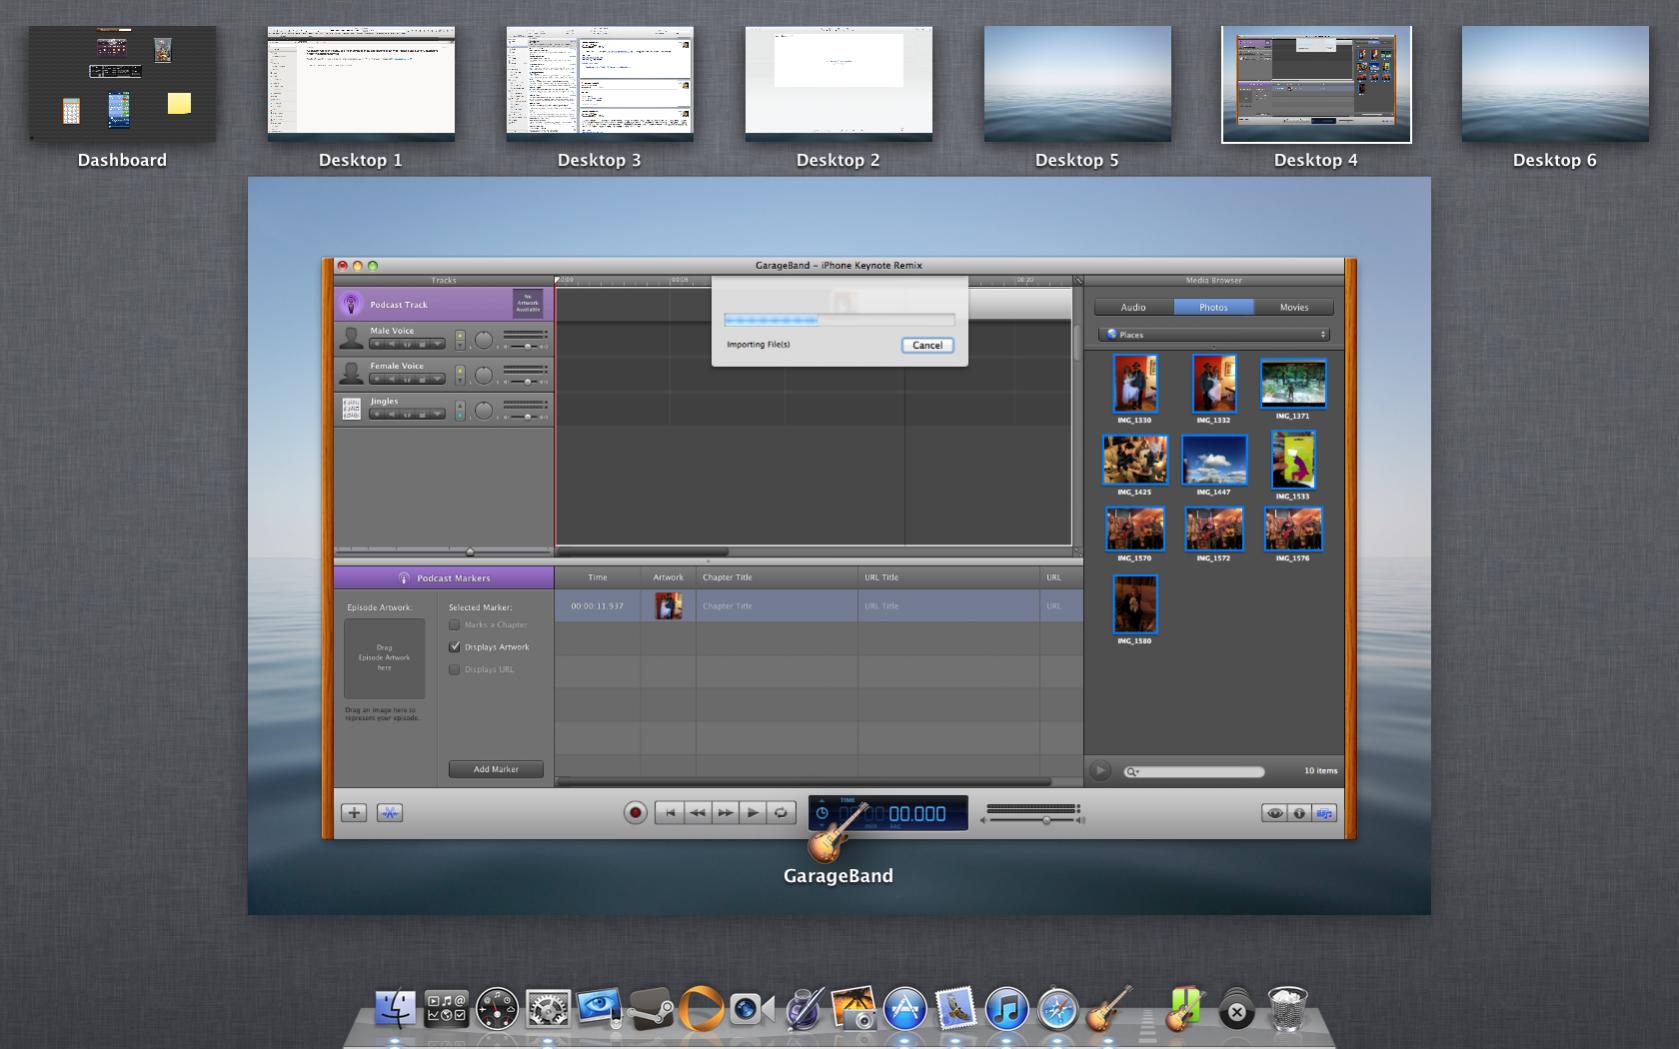Play the GarageBand project
The width and height of the screenshot is (1679, 1049).
[x=753, y=813]
